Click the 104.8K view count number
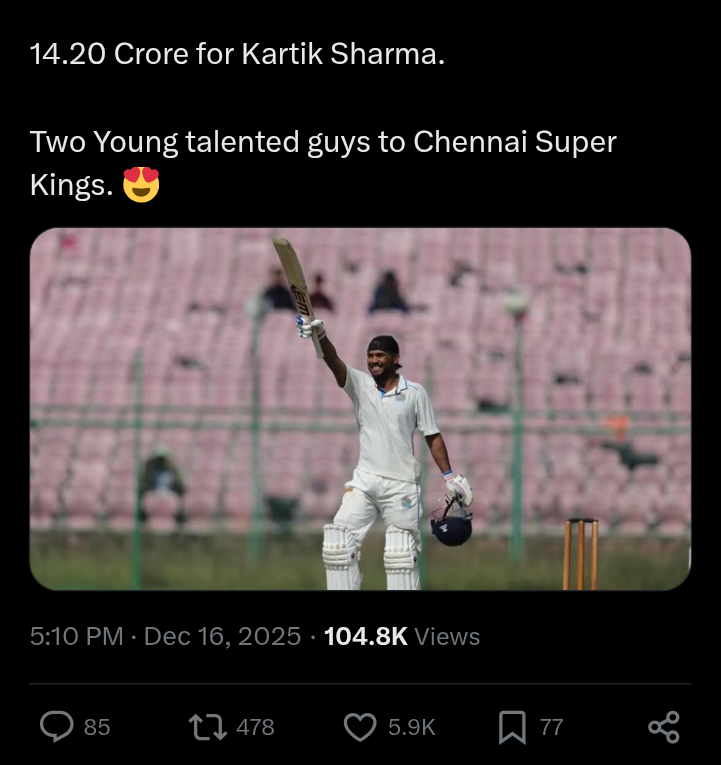Screen dimensions: 721x765 point(365,637)
